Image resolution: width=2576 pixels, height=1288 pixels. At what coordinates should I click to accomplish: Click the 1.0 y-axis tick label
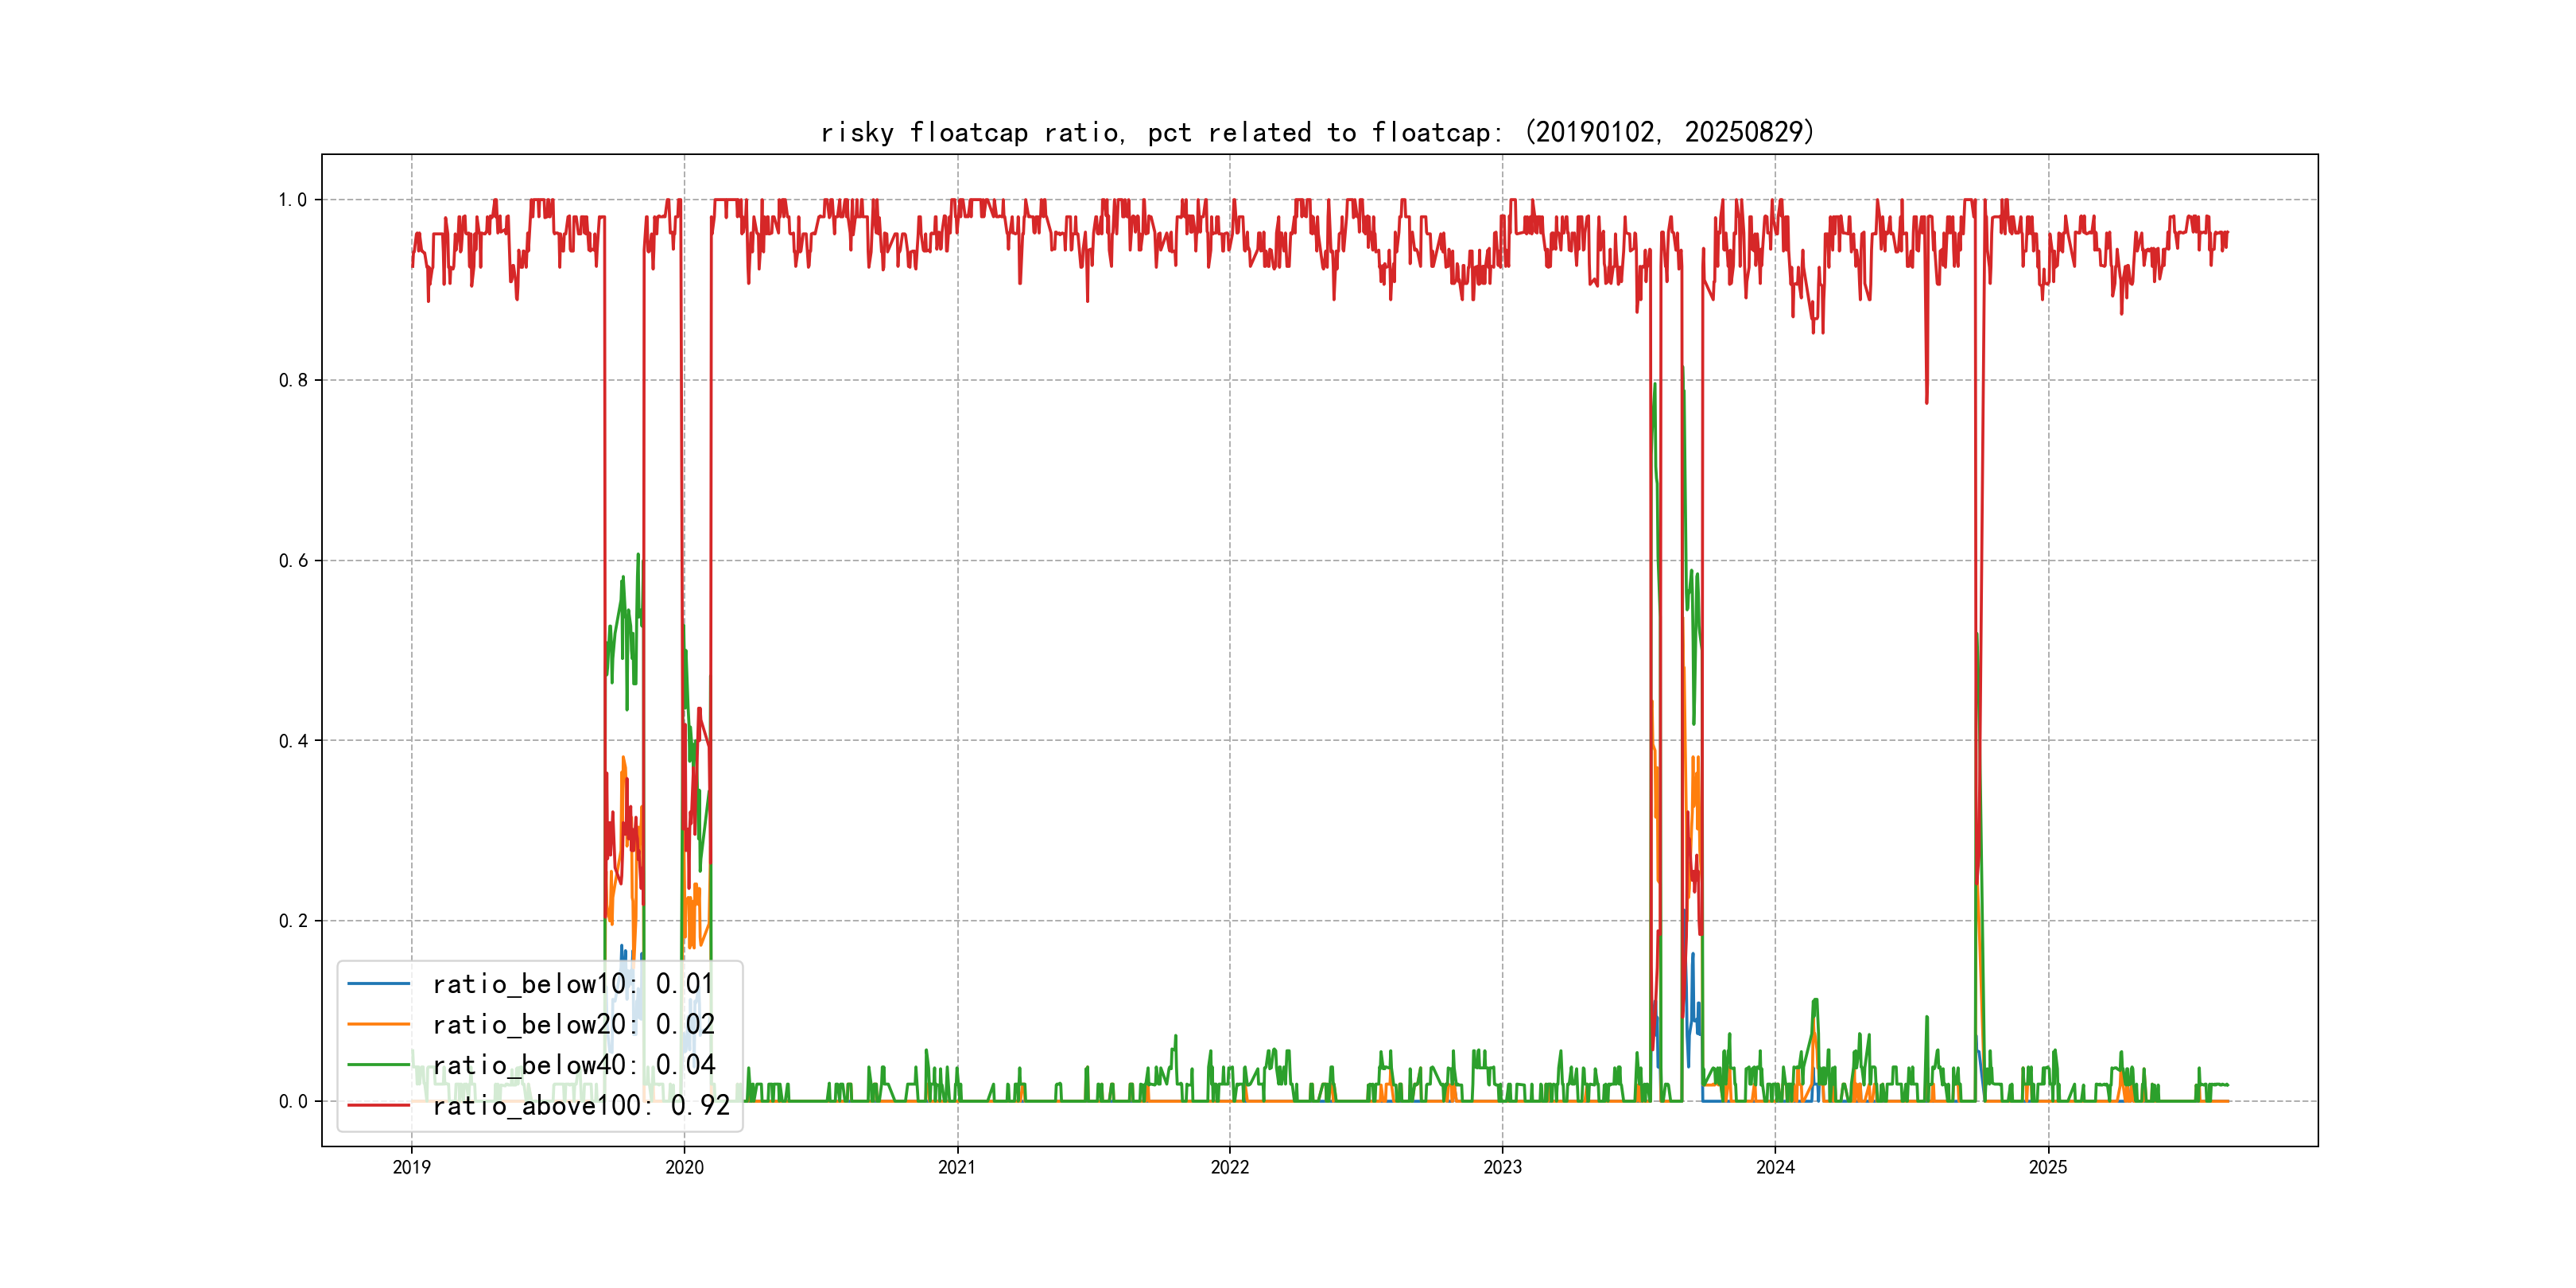[x=292, y=200]
